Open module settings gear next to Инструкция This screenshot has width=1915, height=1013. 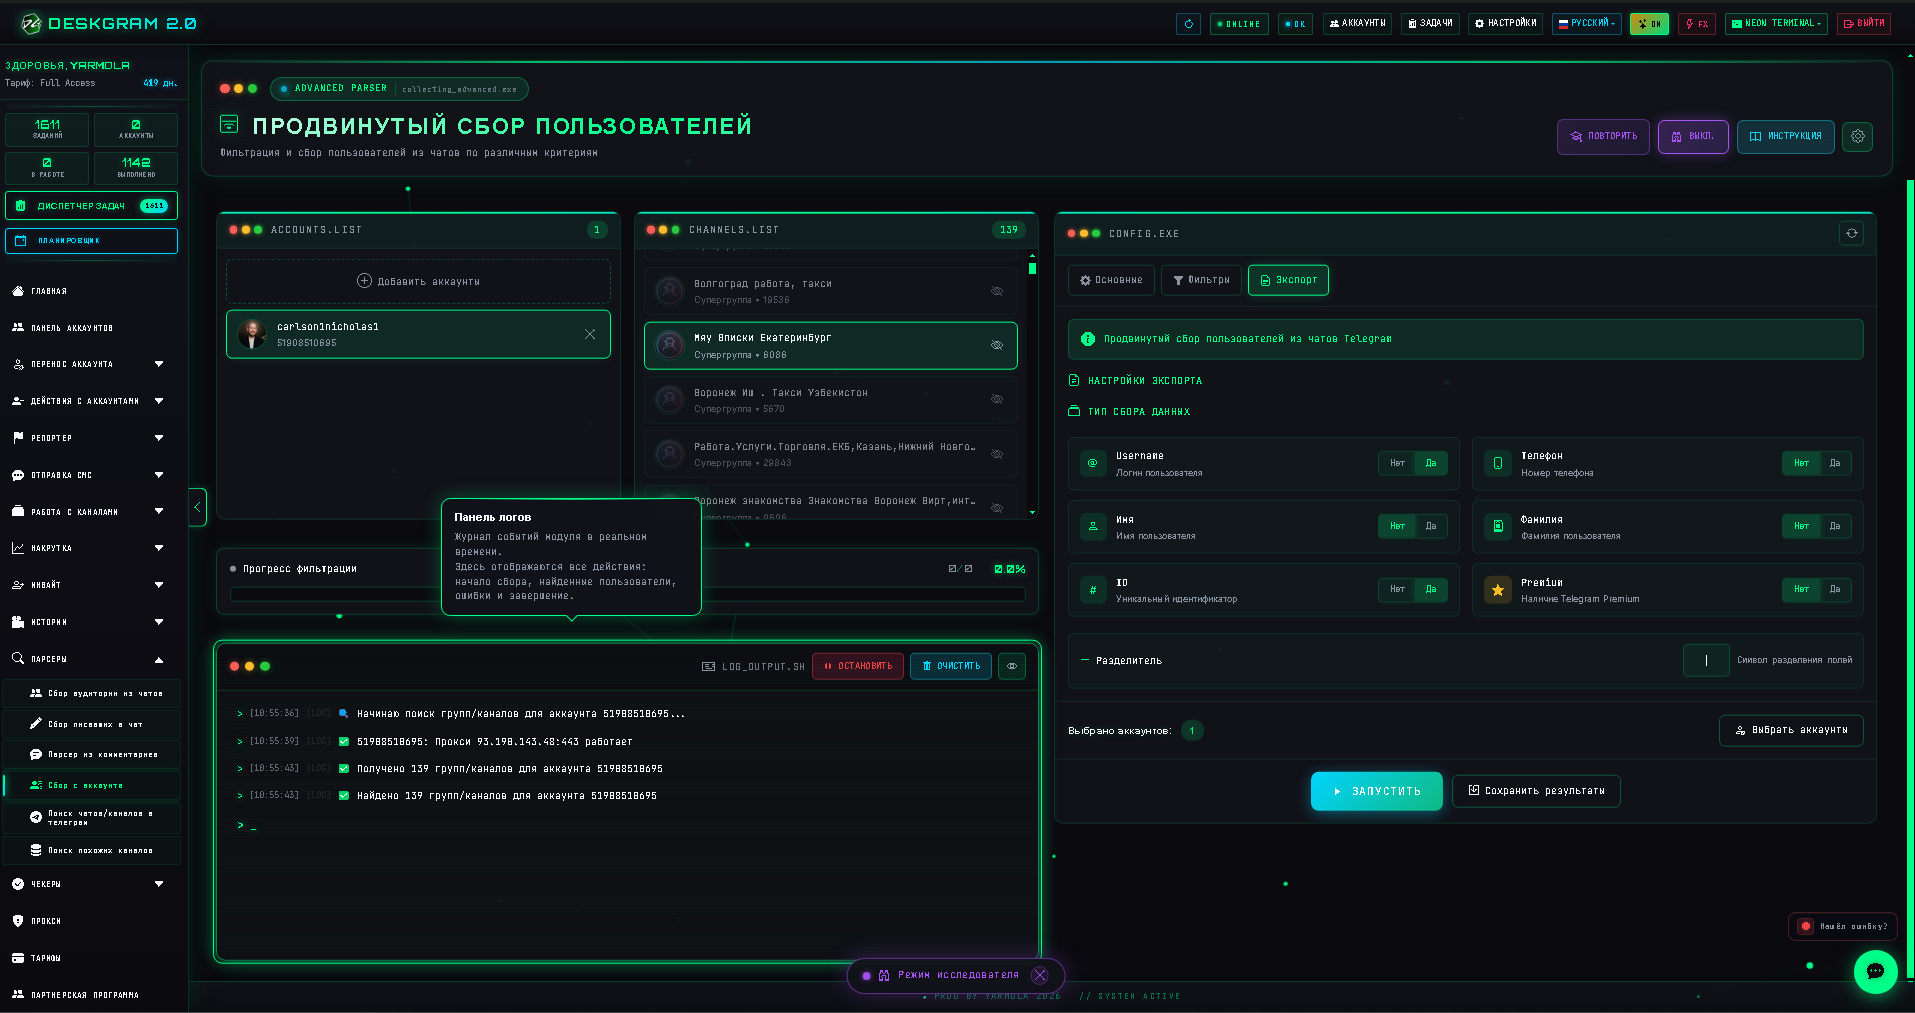click(x=1858, y=136)
